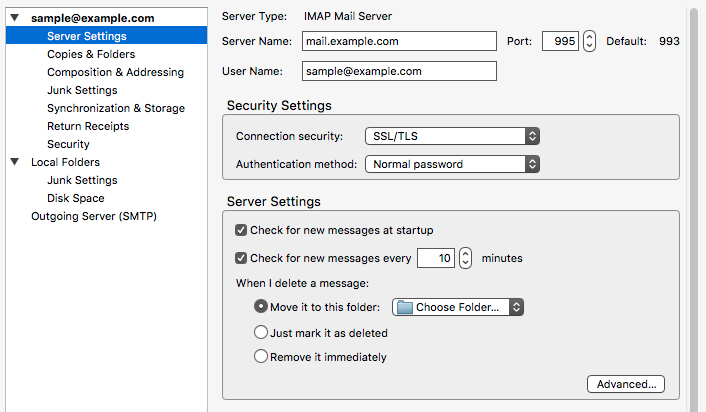Open the Connection security dropdown

coord(452,136)
